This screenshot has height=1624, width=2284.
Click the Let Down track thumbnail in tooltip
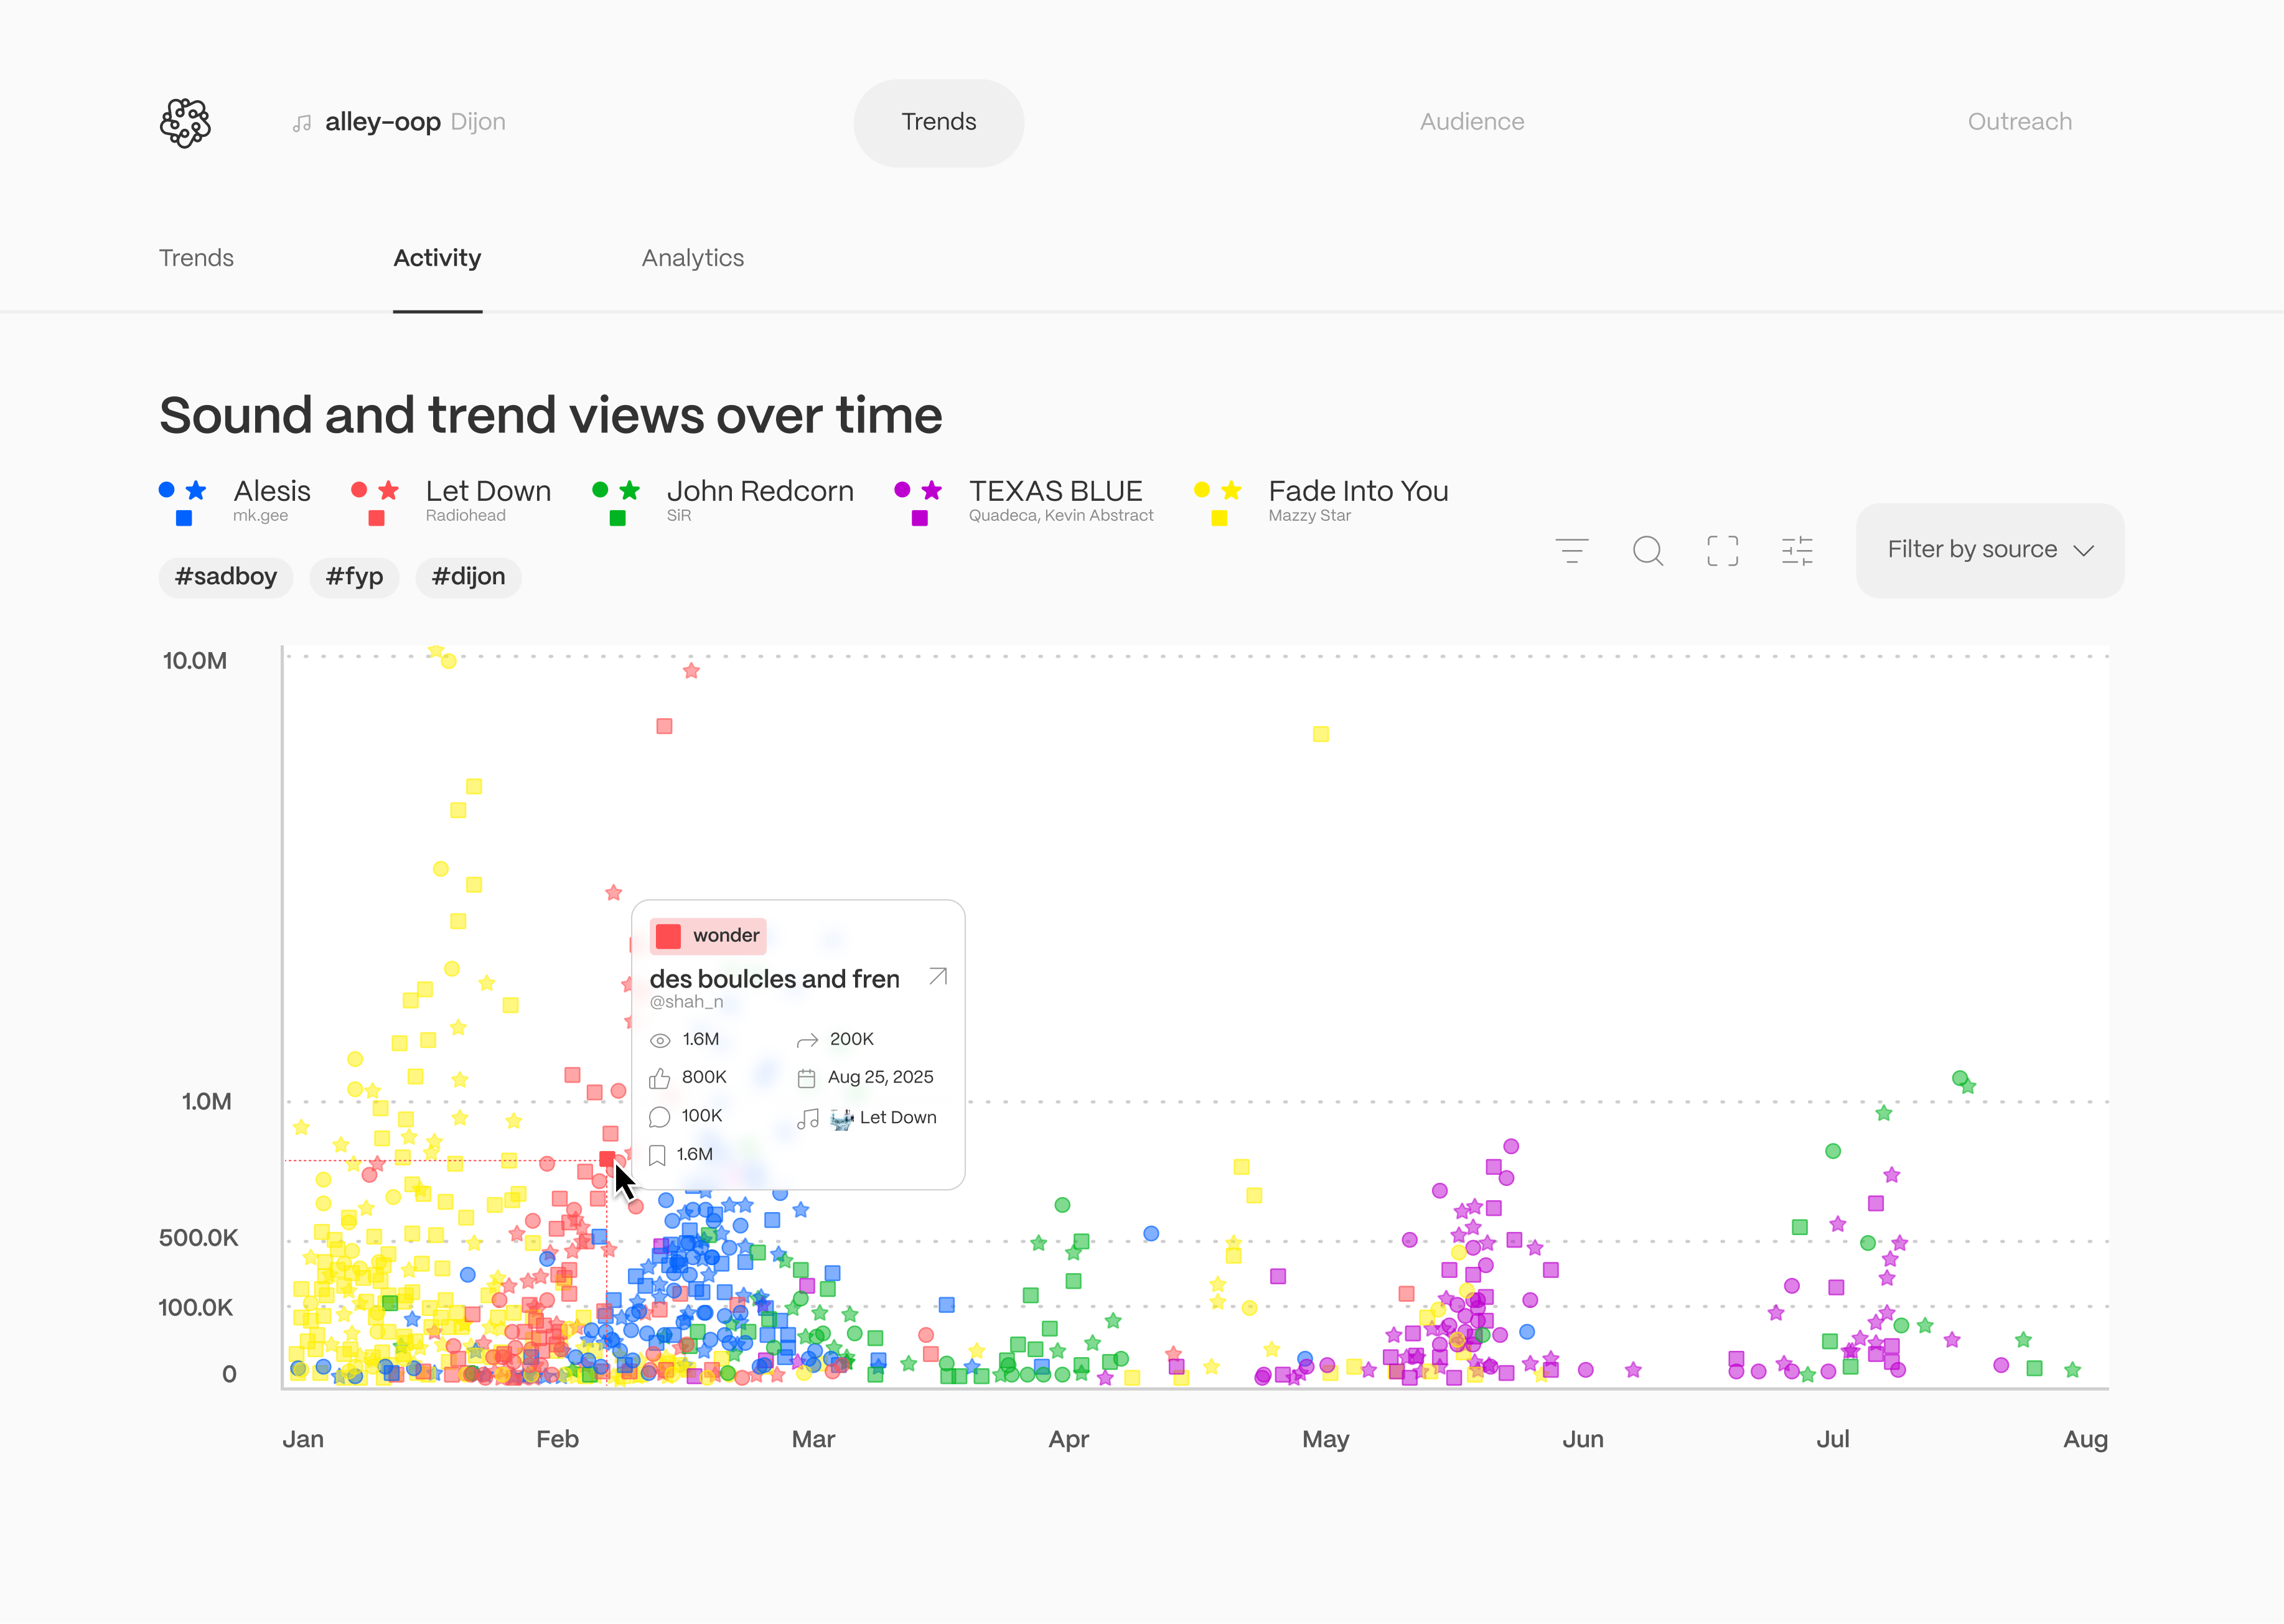(842, 1118)
